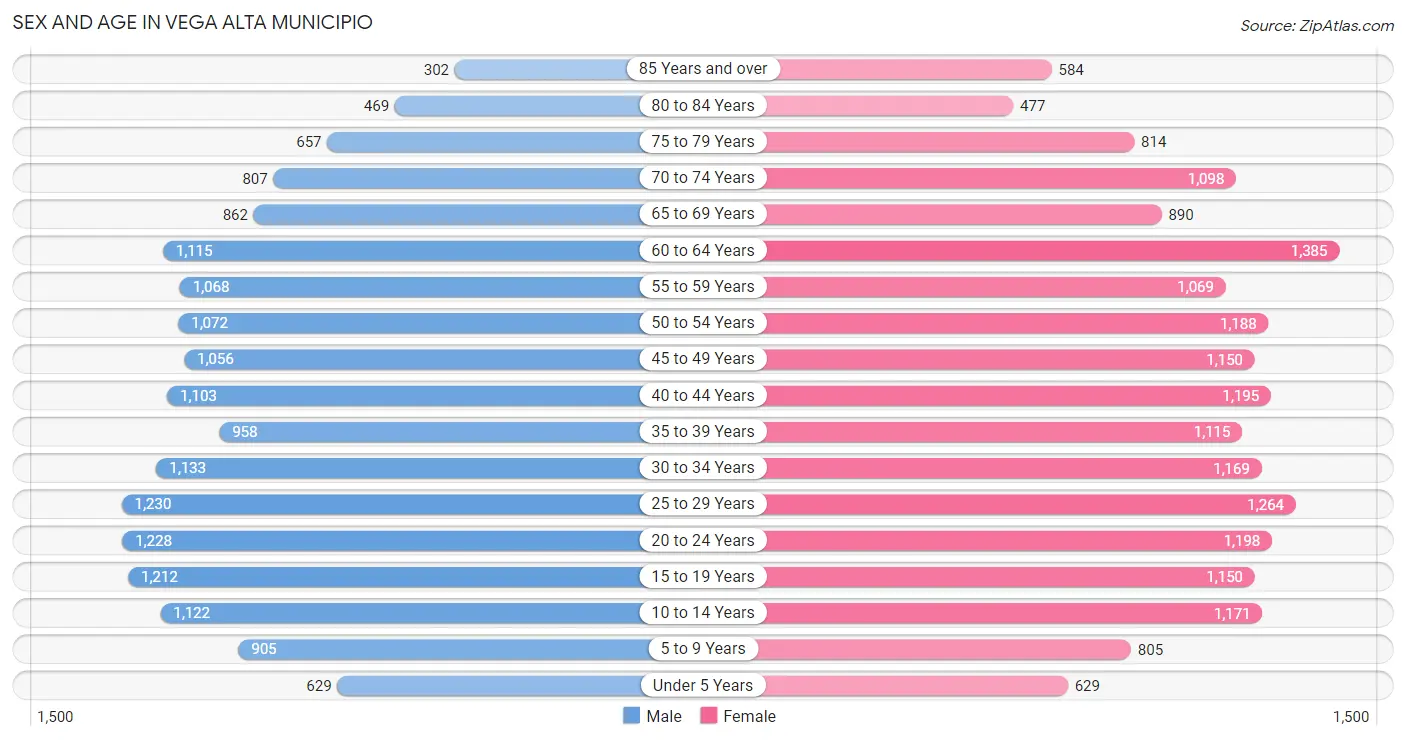The height and width of the screenshot is (741, 1406).
Task: Click the pink Female legend swatch
Action: coord(709,716)
